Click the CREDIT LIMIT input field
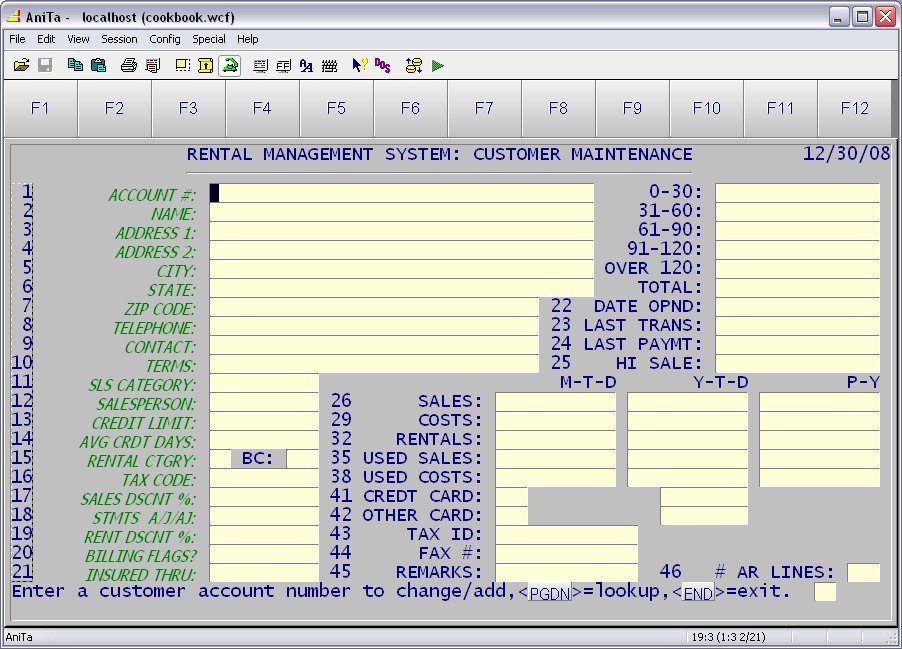This screenshot has height=649, width=902. (264, 421)
